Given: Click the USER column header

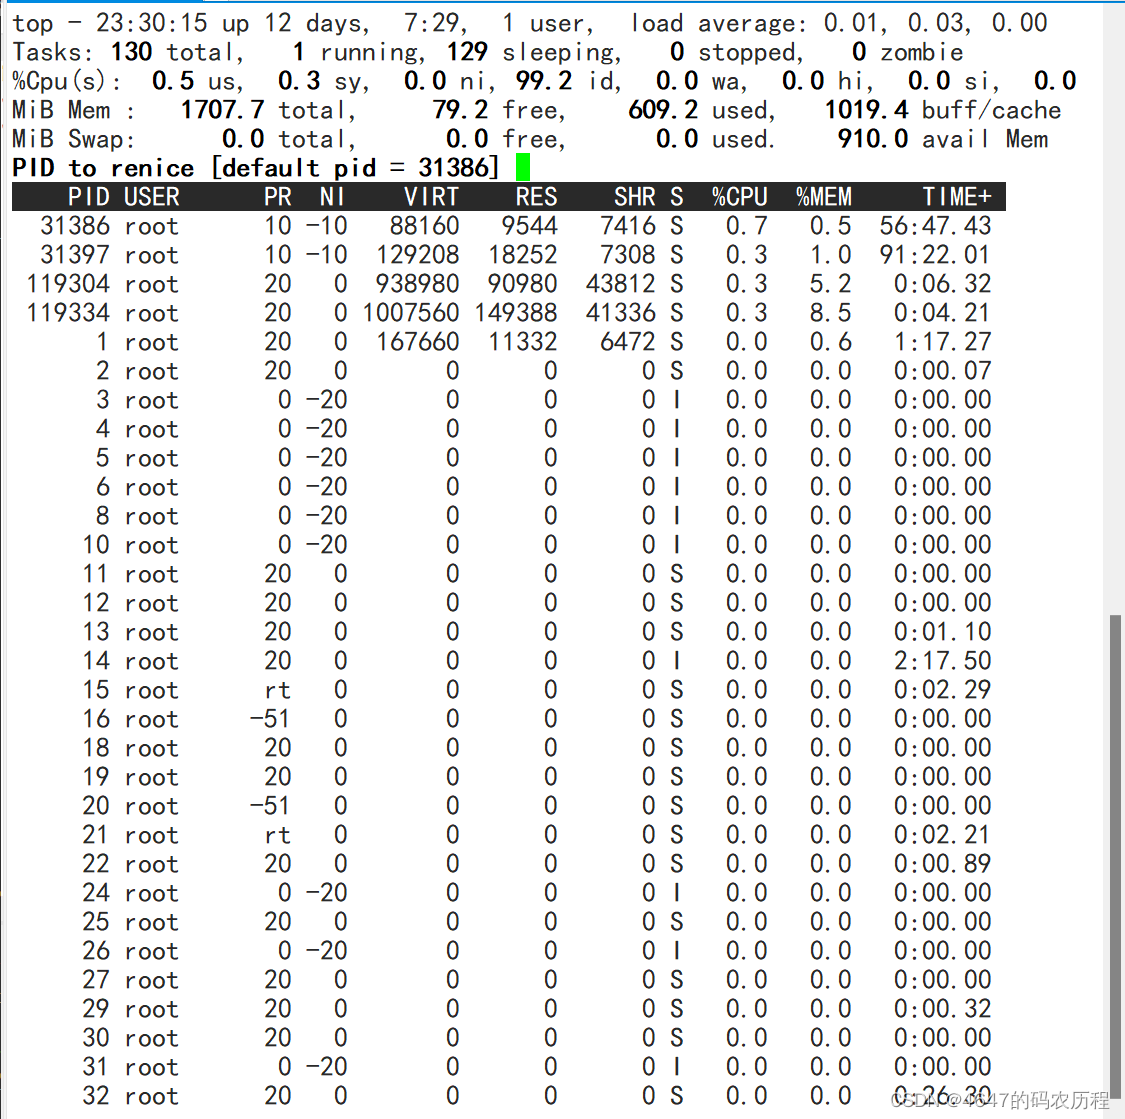Looking at the screenshot, I should point(151,197).
